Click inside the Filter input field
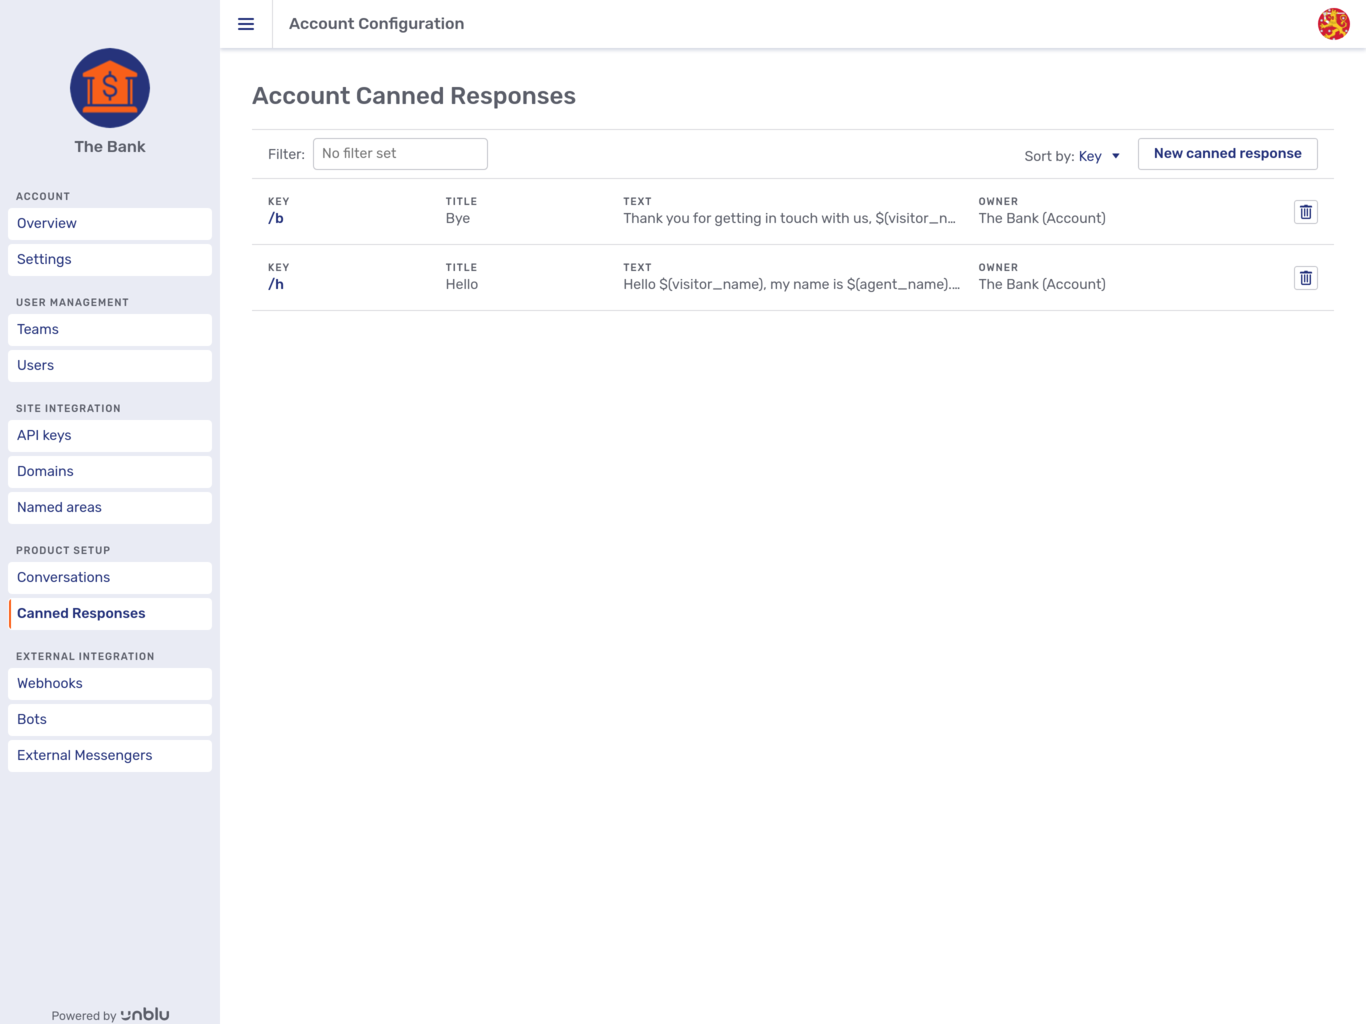This screenshot has height=1024, width=1366. (400, 153)
